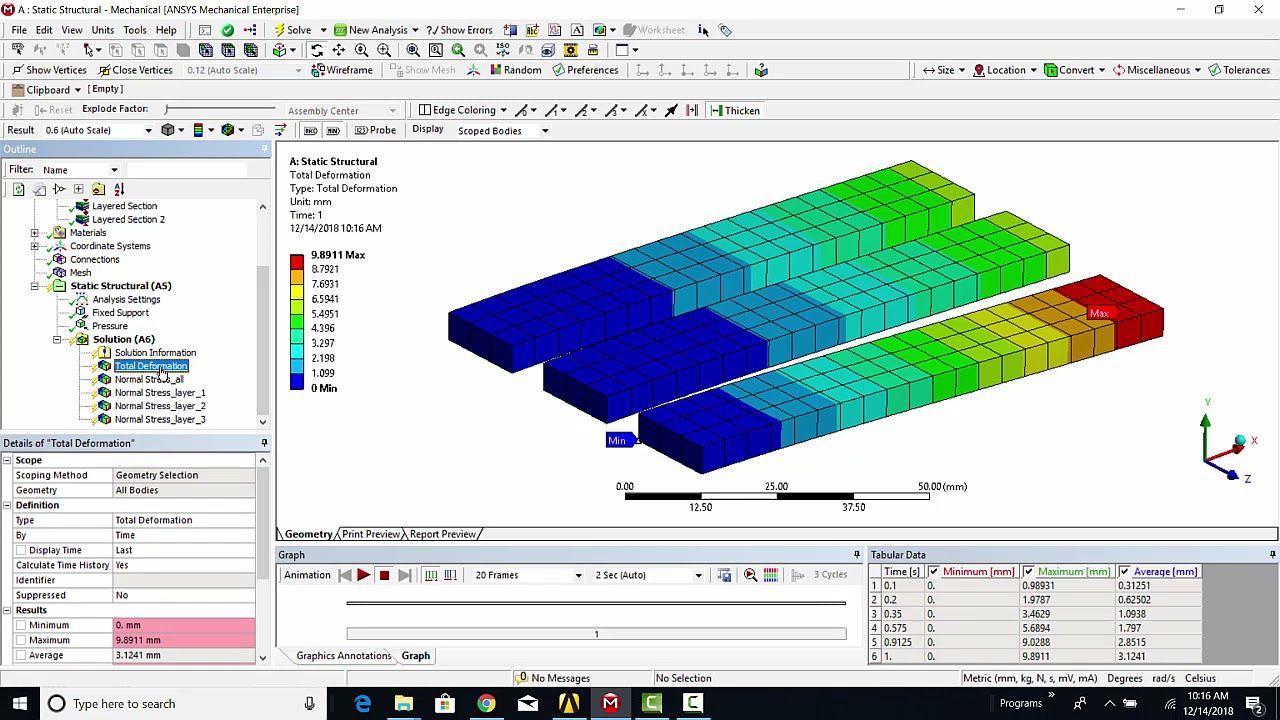Open the Preferences annotation icon
The height and width of the screenshot is (720, 1280).
point(585,70)
